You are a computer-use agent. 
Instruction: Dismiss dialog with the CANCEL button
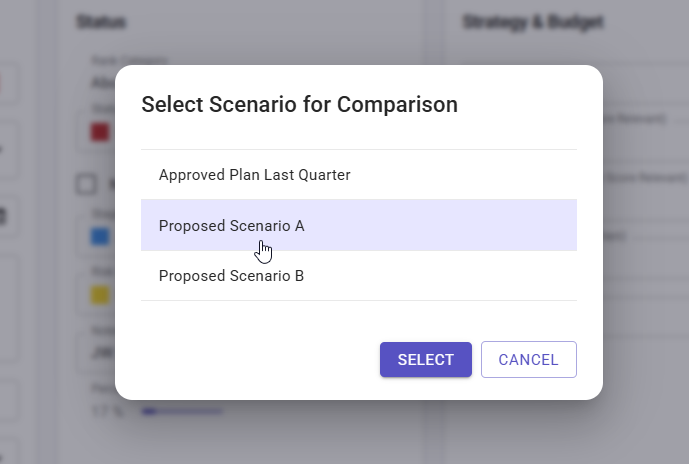(x=528, y=360)
